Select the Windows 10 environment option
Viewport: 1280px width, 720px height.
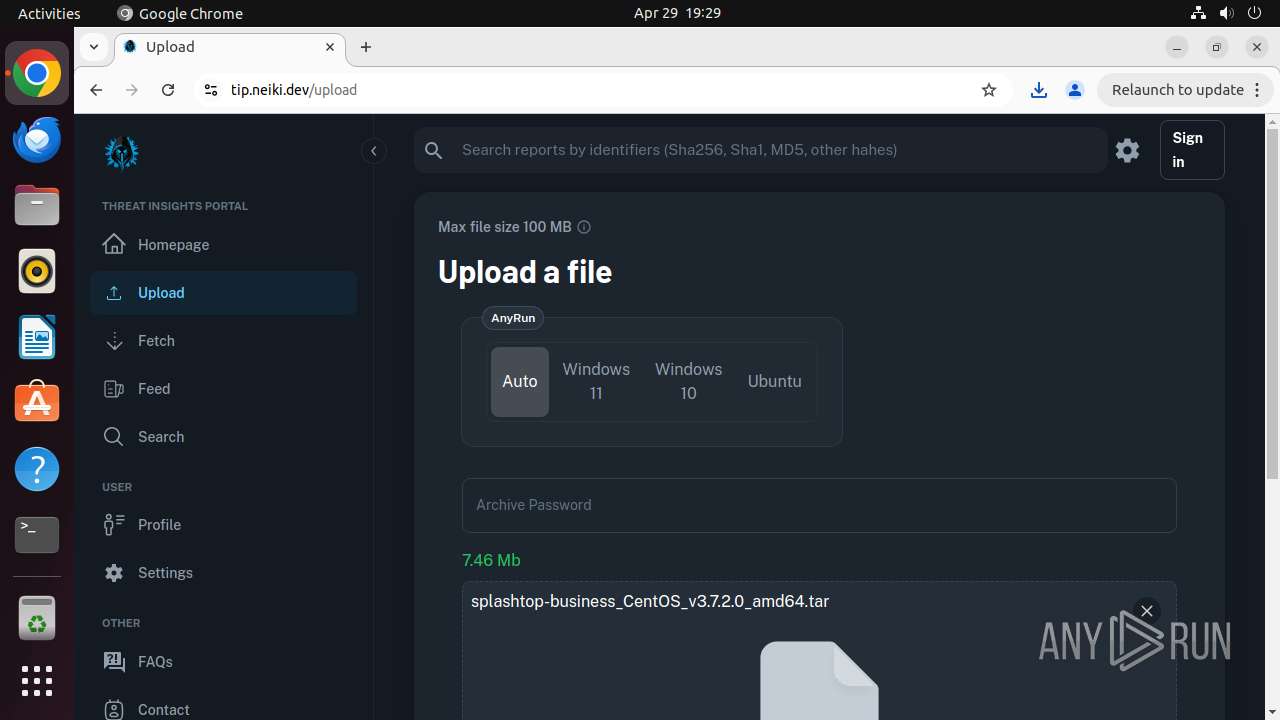click(688, 381)
